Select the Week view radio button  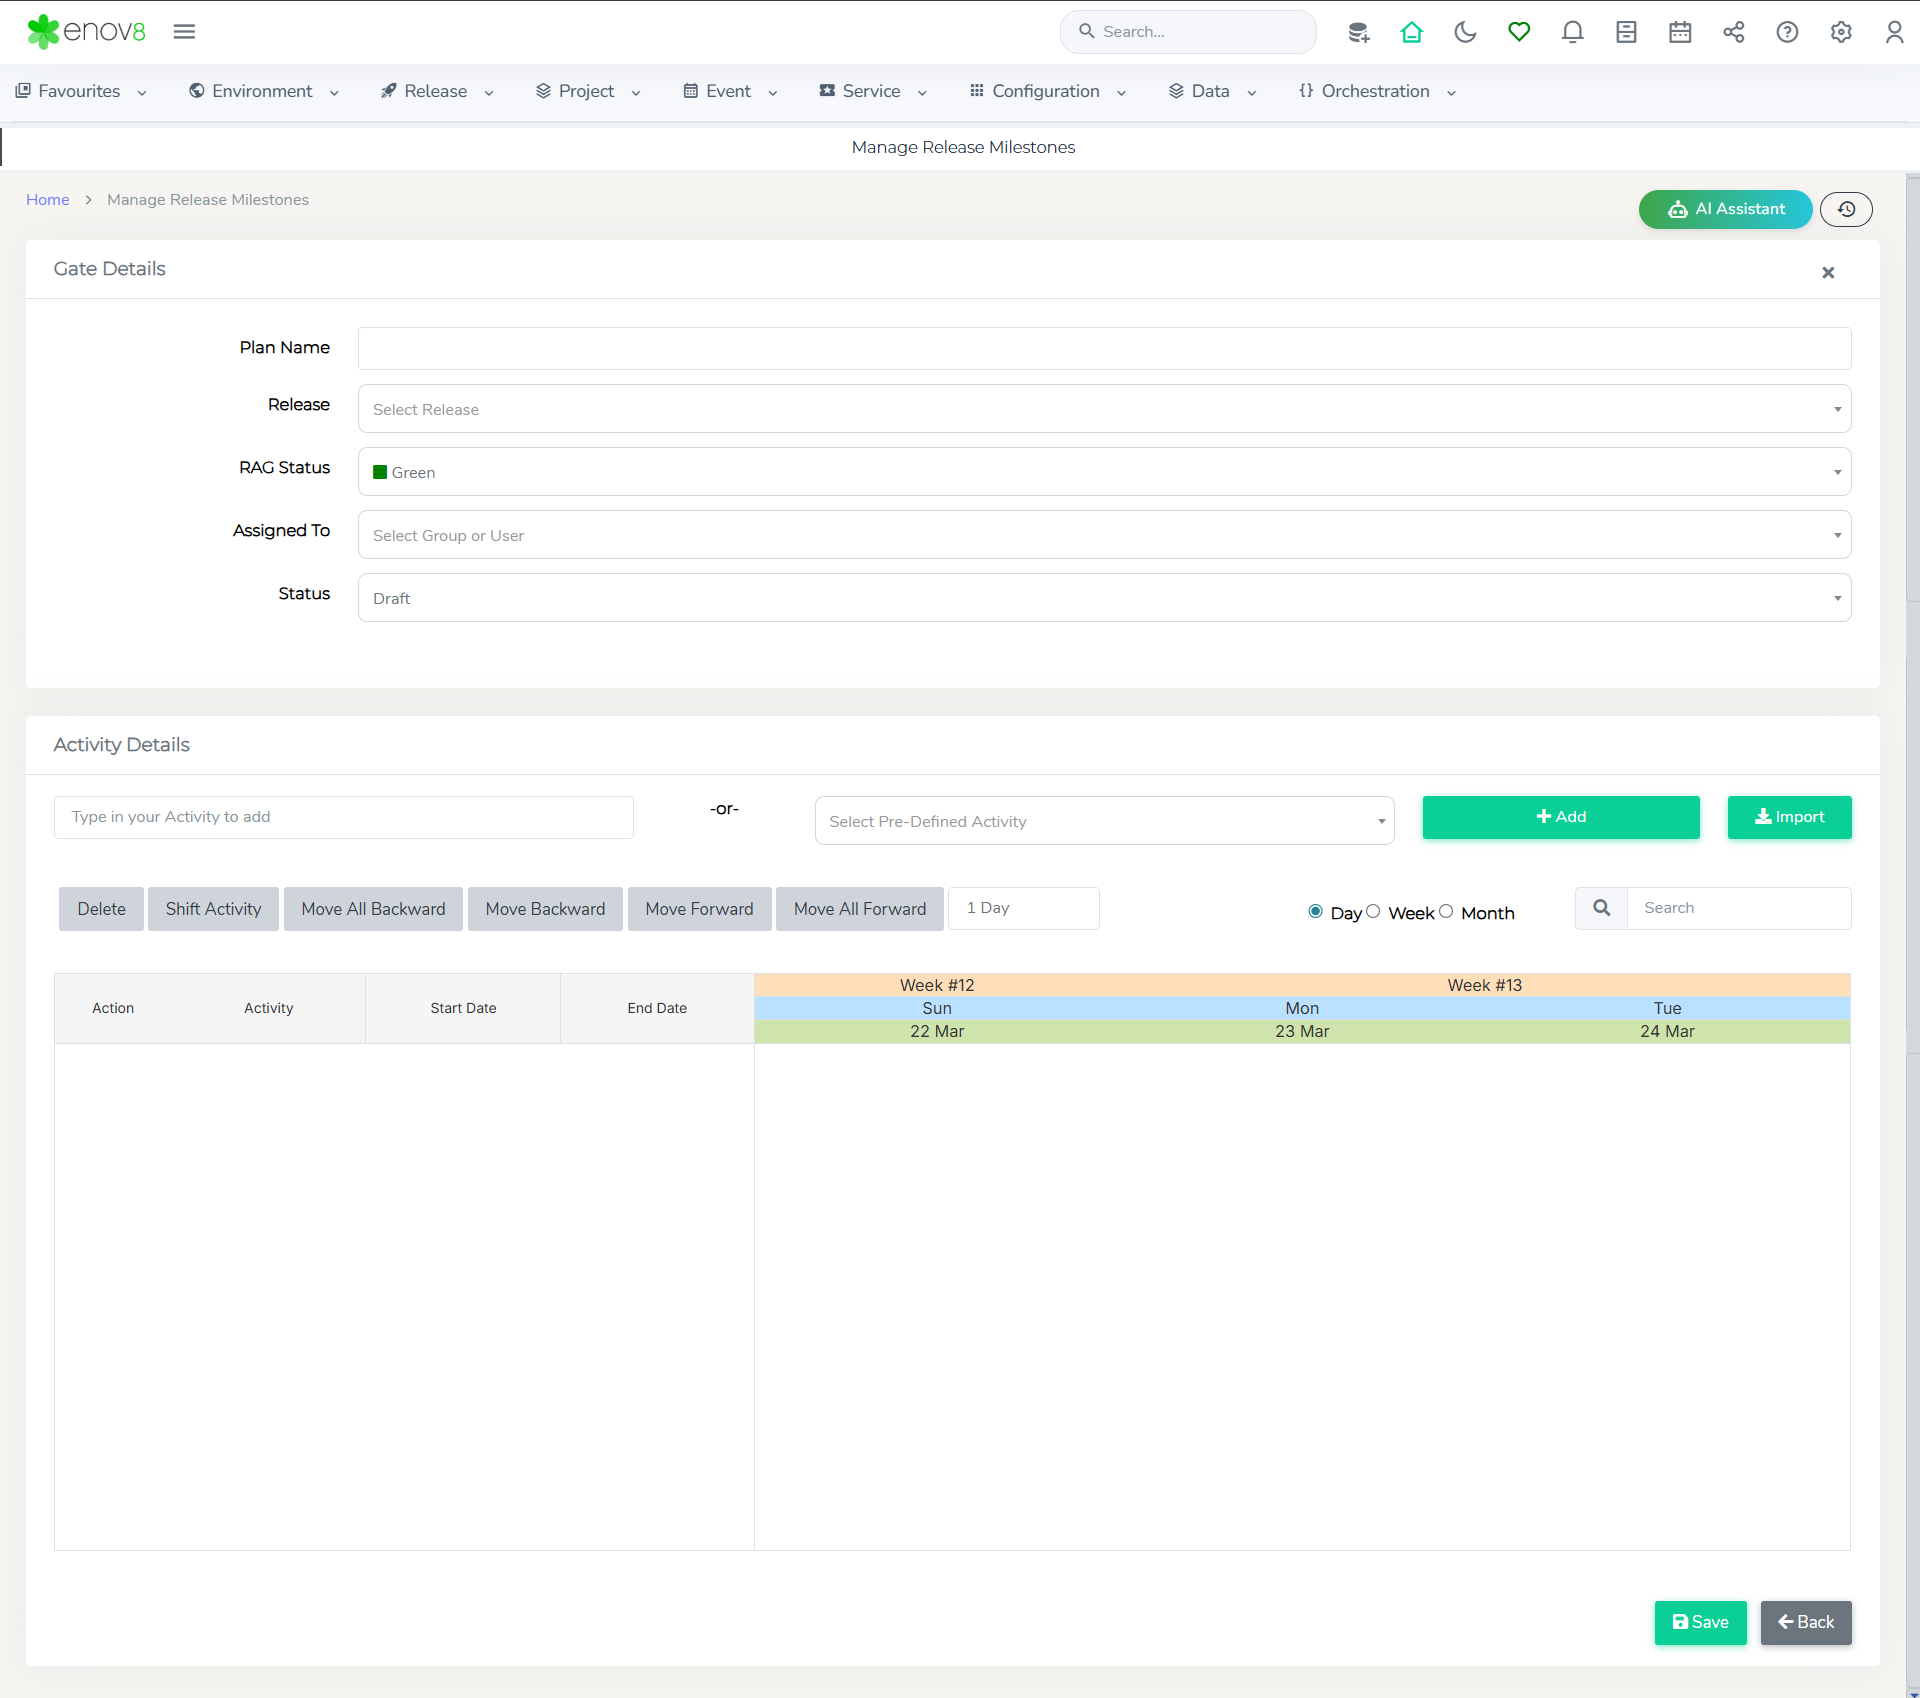pyautogui.click(x=1373, y=911)
